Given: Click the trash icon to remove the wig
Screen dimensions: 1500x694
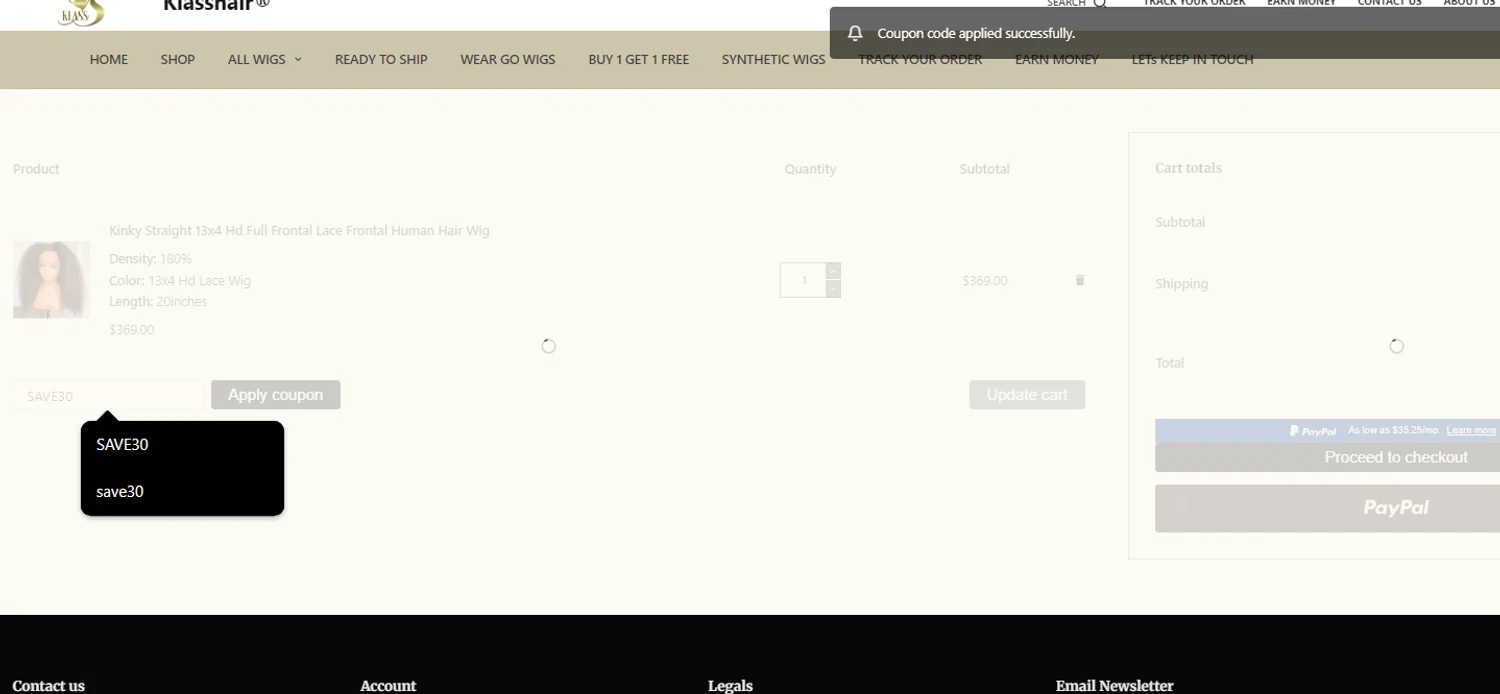Looking at the screenshot, I should (x=1079, y=280).
